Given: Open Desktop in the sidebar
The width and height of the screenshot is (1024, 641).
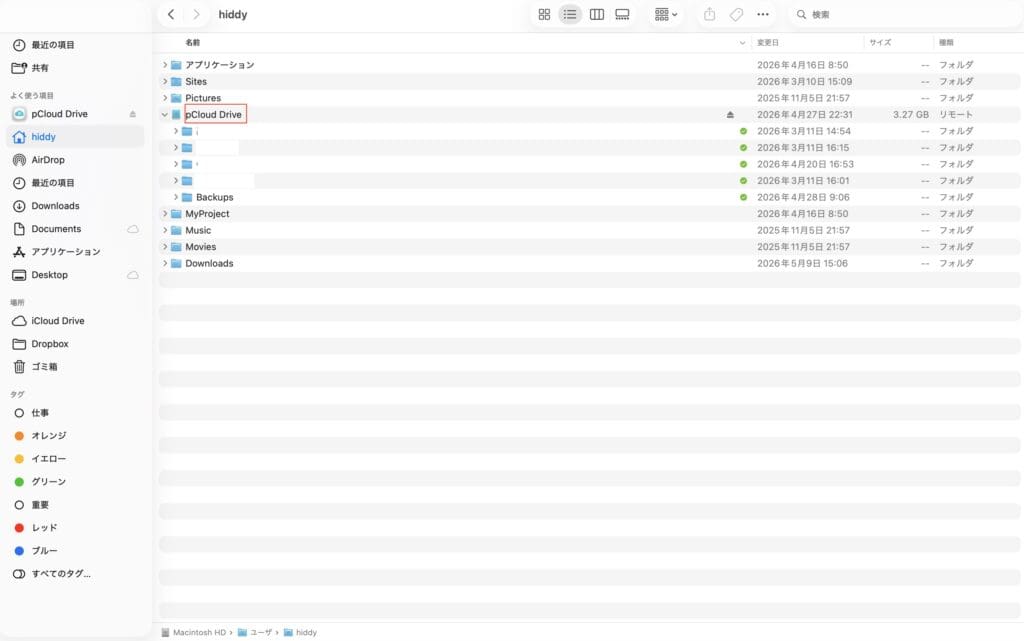Looking at the screenshot, I should (49, 275).
